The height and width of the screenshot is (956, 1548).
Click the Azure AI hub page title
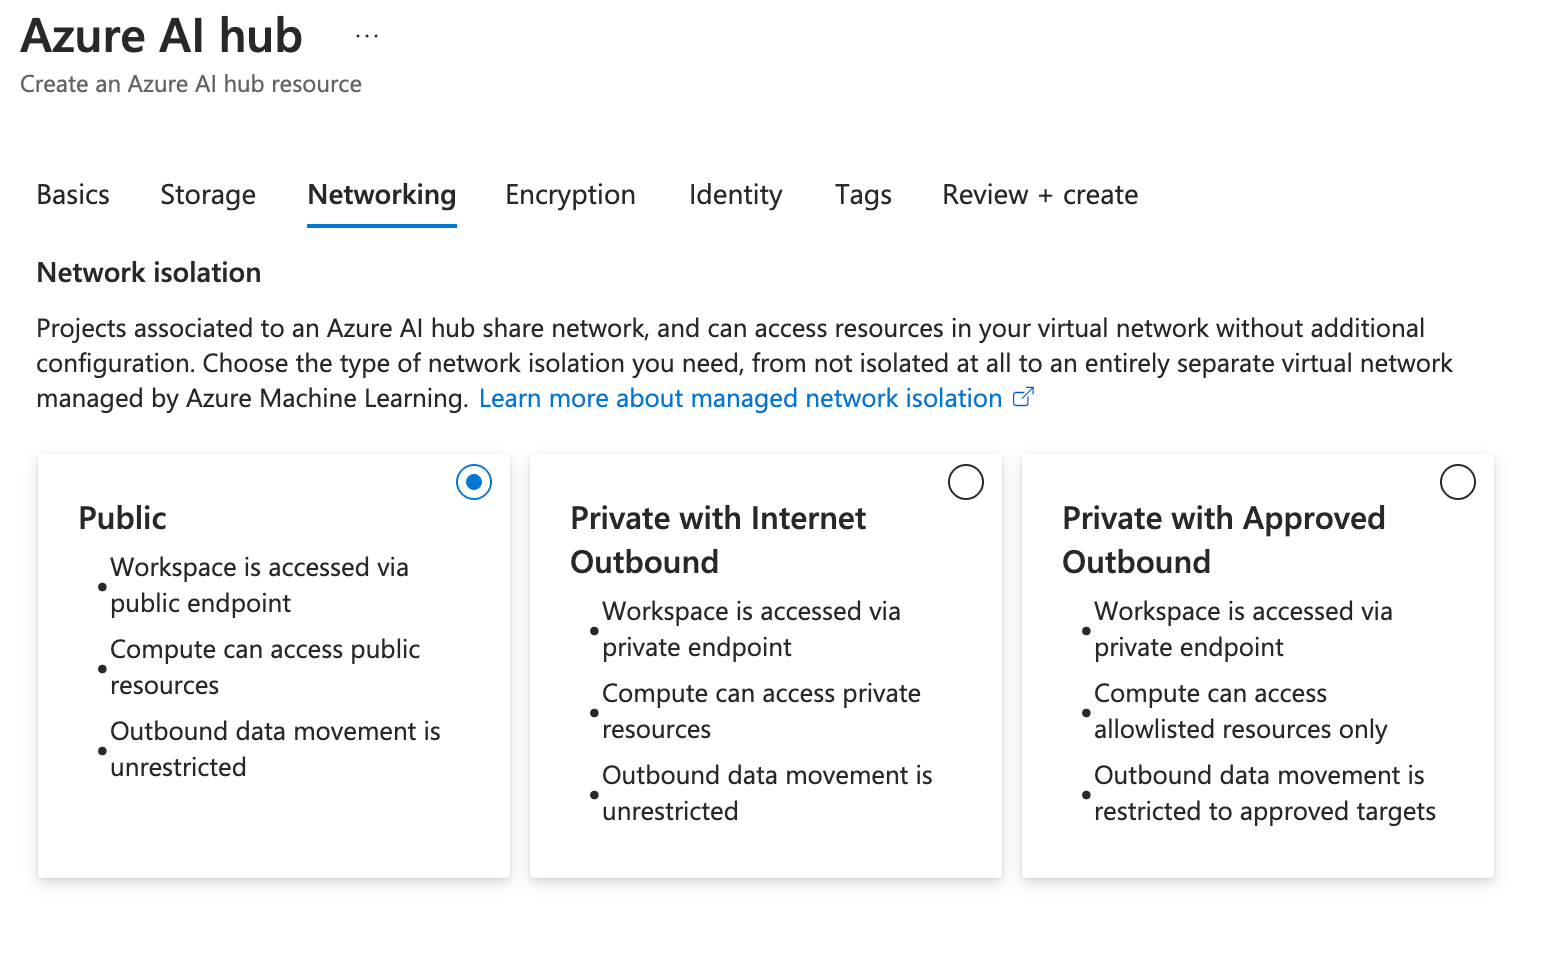(161, 36)
